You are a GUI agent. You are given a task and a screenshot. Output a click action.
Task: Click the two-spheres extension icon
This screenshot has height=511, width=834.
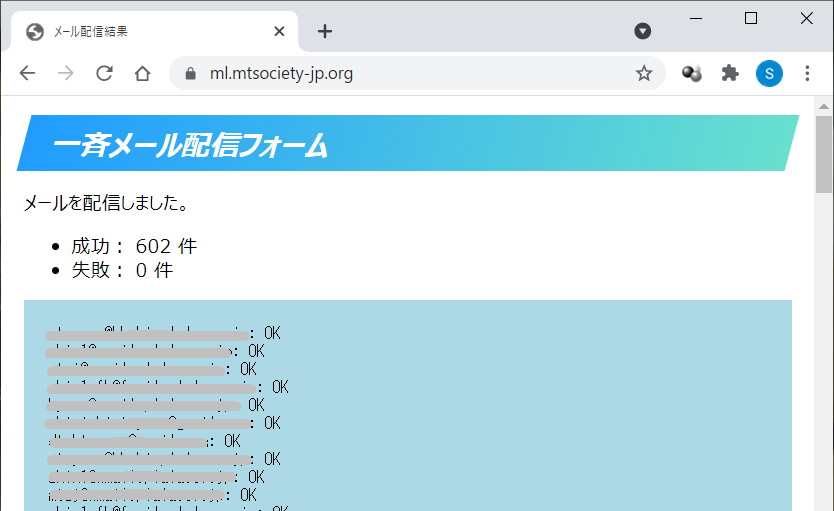(691, 73)
